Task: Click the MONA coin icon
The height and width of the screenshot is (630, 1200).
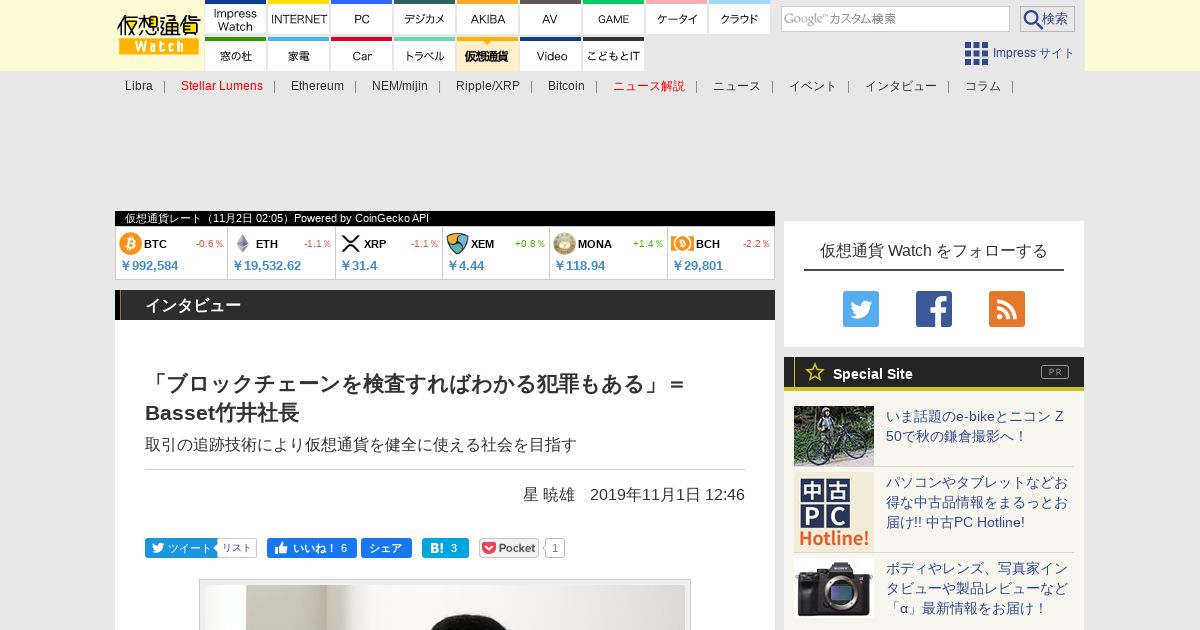Action: 564,244
